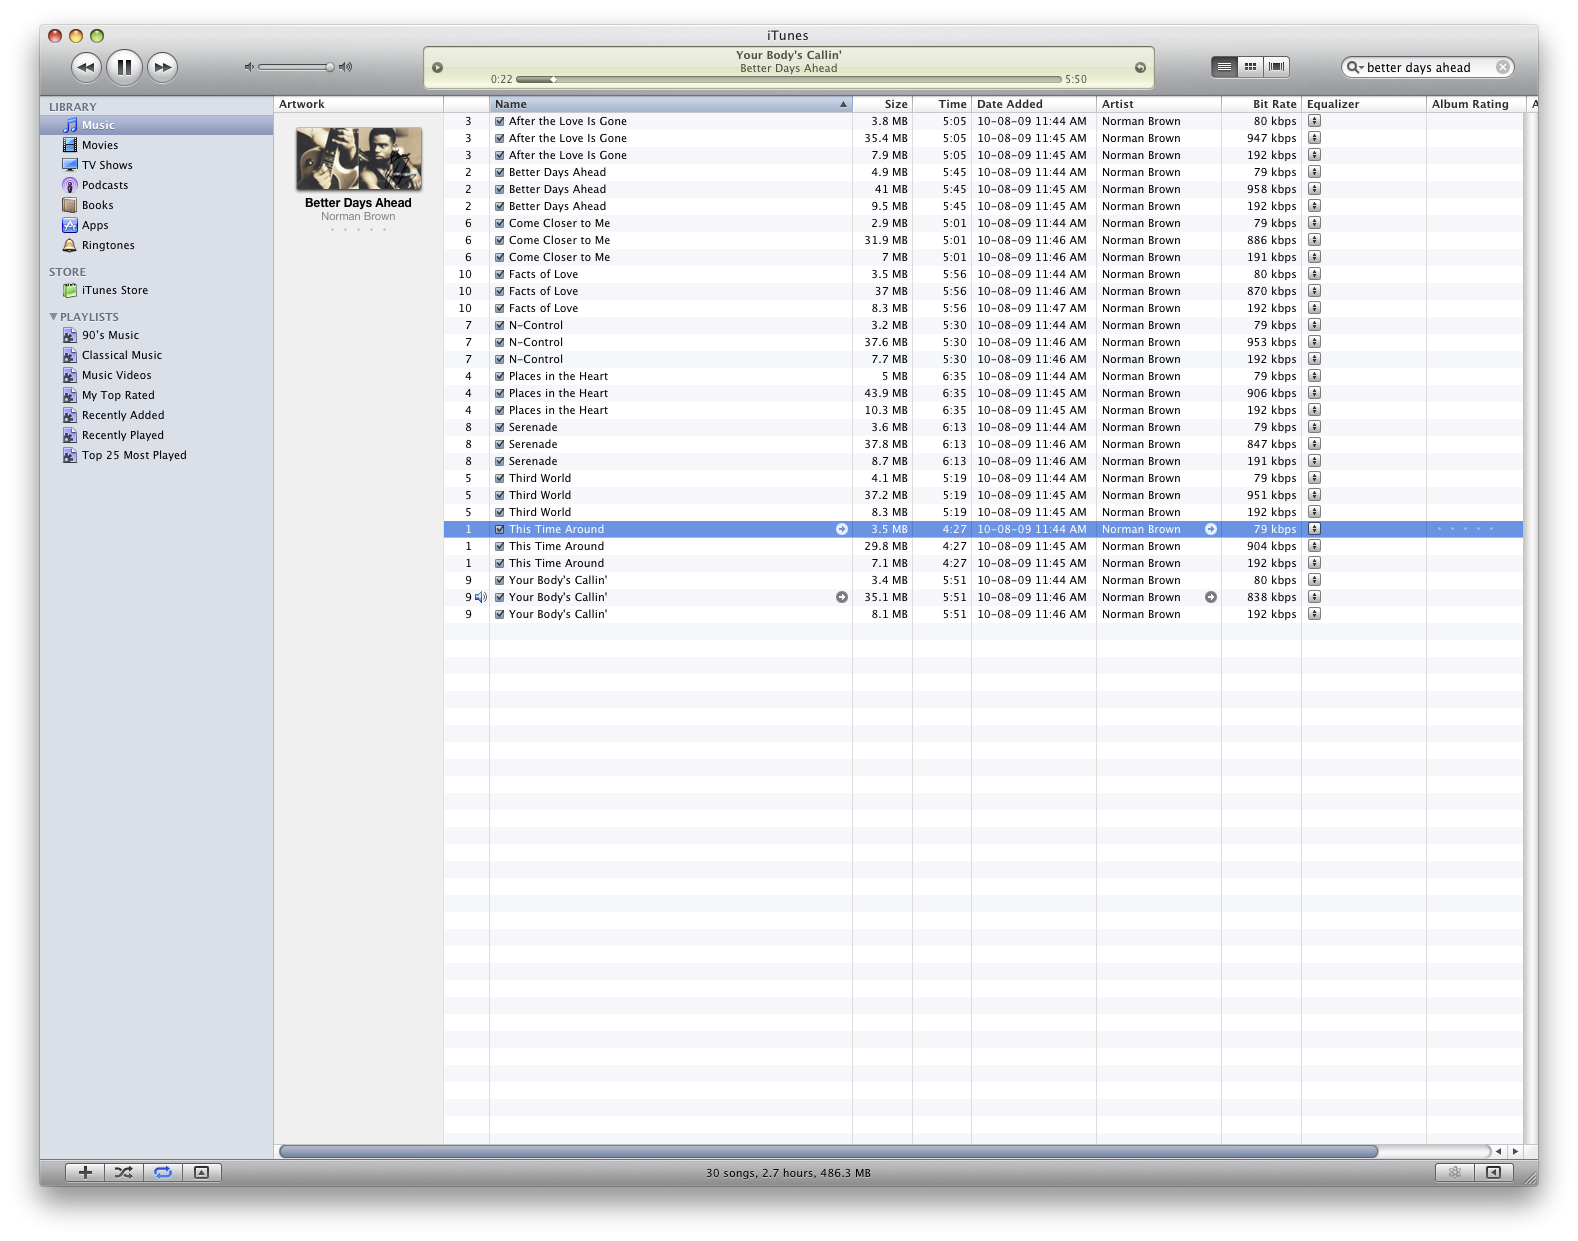Open equalizer dropdown for 870 kbps Facts of Love
The width and height of the screenshot is (1578, 1241).
1314,291
